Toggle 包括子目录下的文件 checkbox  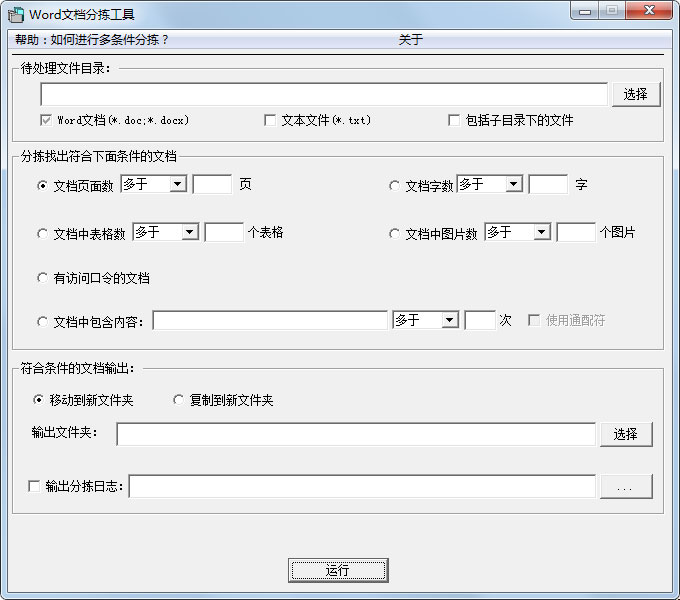(455, 120)
